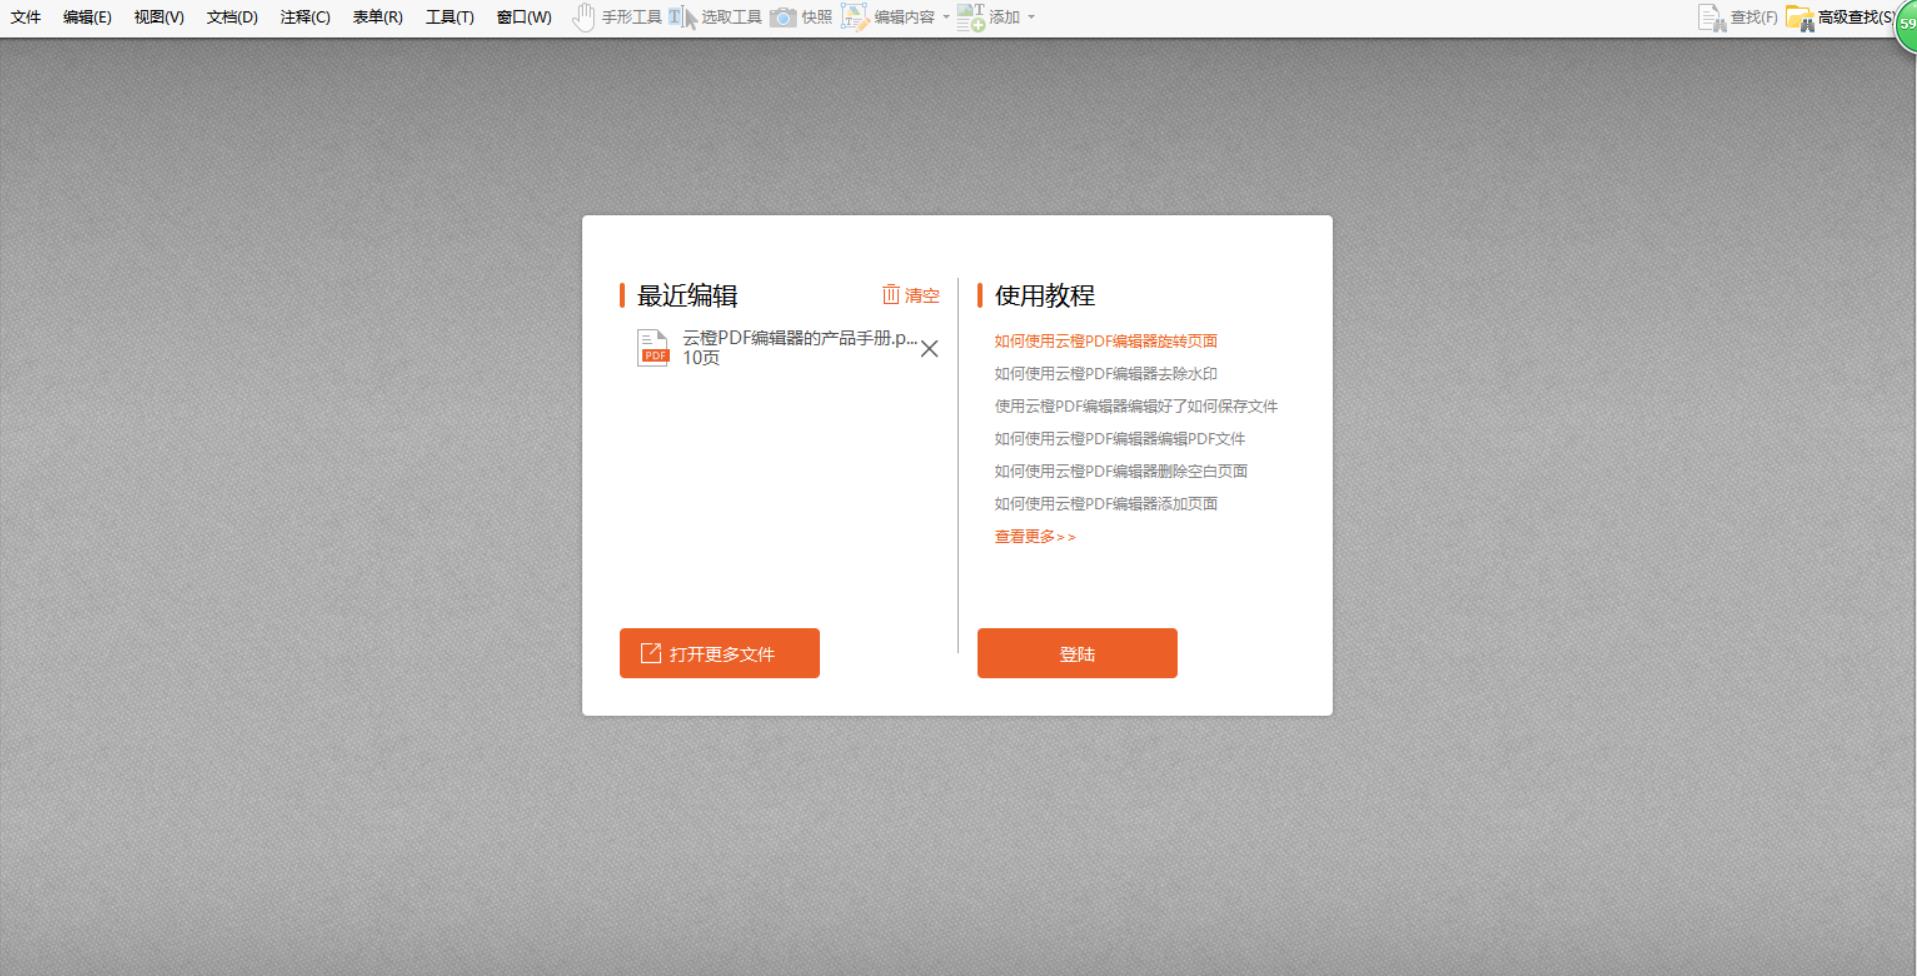Image resolution: width=1917 pixels, height=976 pixels.
Task: Expand the 编辑内容 dropdown arrow
Action: coord(946,17)
